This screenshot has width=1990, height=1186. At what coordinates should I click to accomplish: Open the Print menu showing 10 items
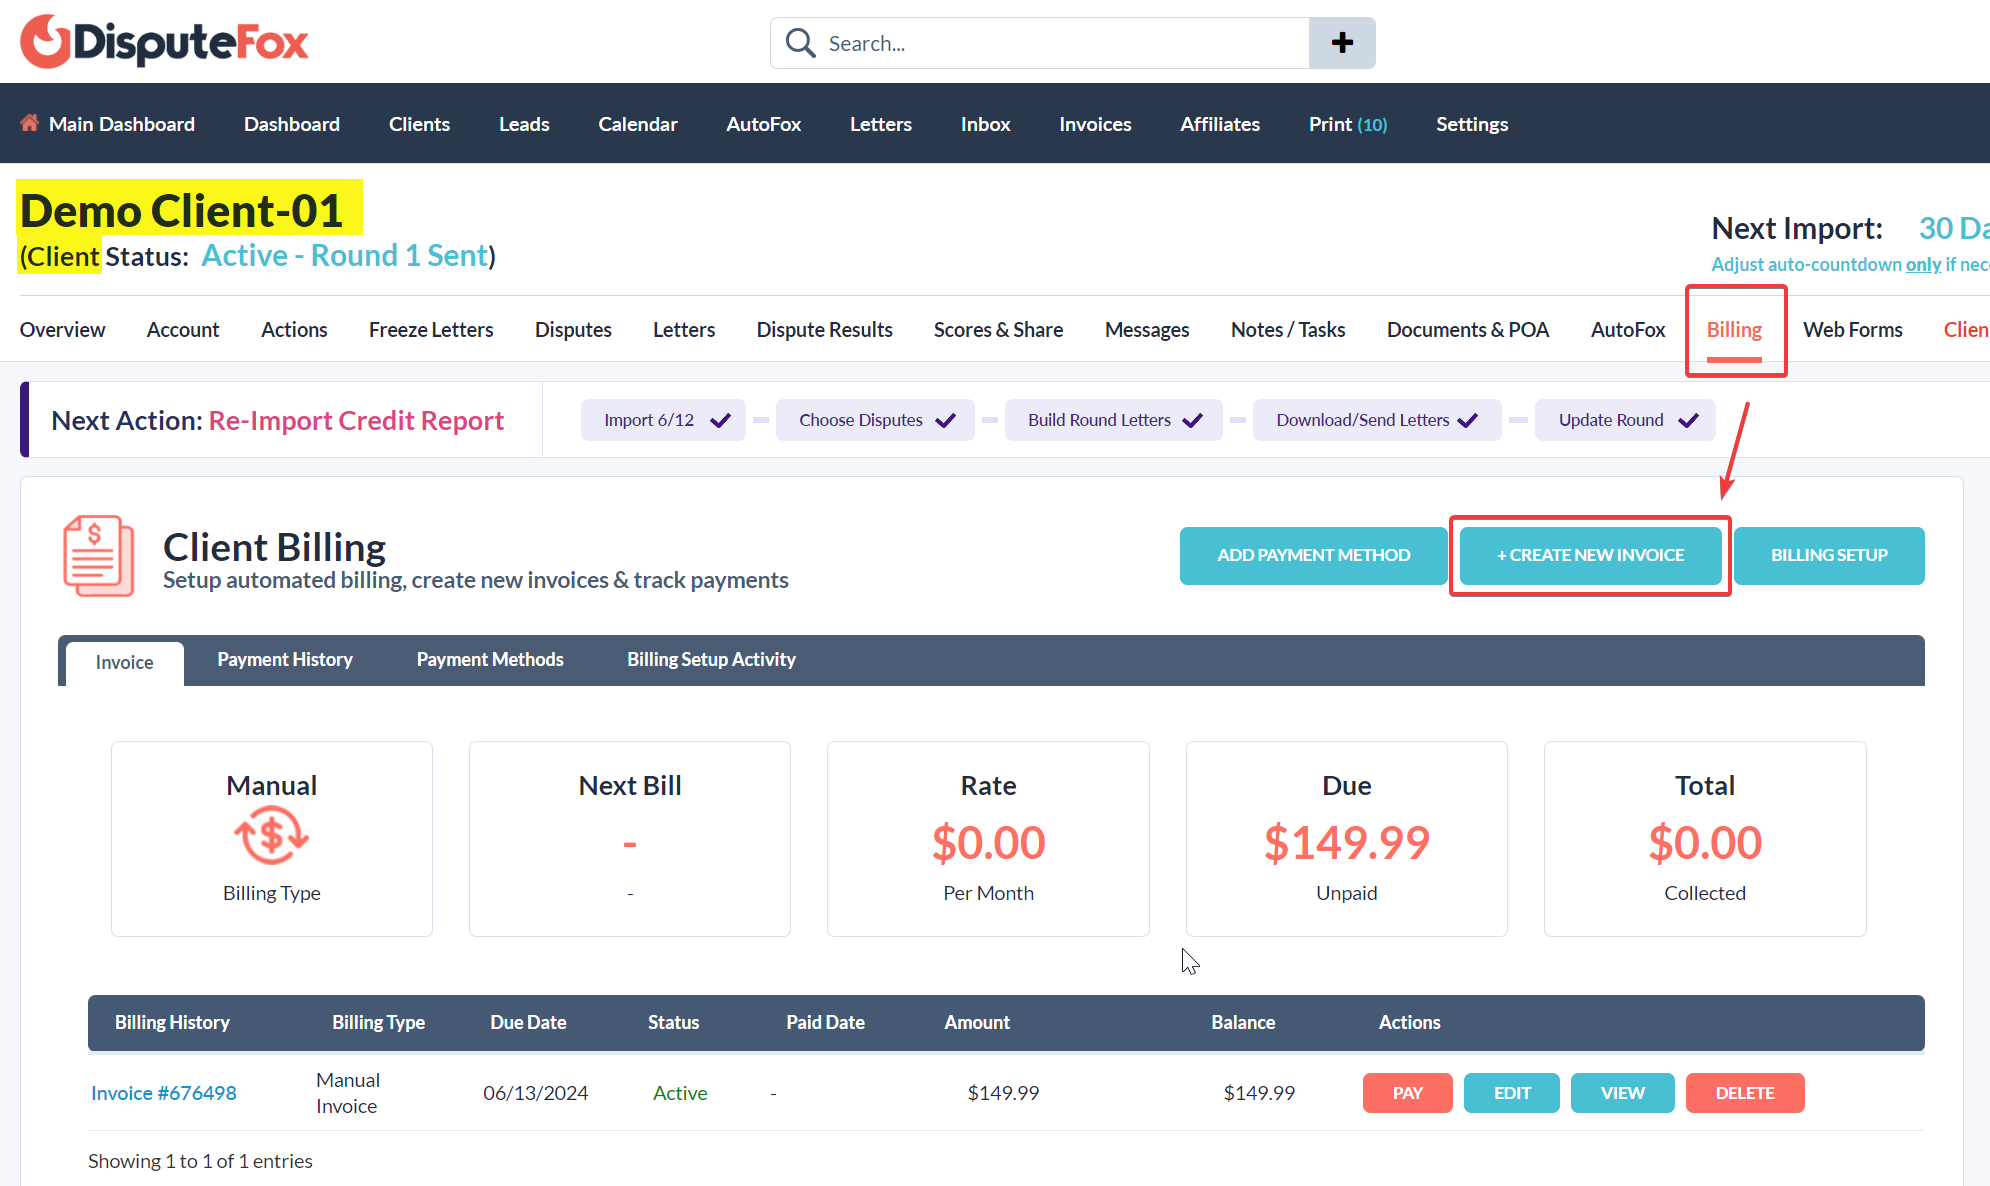pos(1347,124)
